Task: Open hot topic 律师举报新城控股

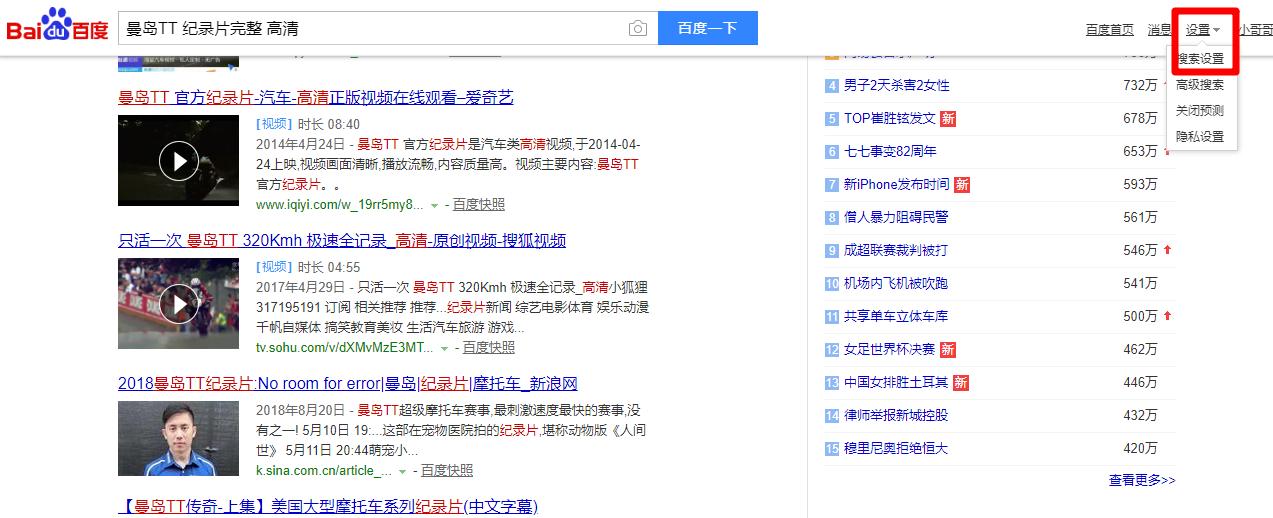Action: (896, 415)
